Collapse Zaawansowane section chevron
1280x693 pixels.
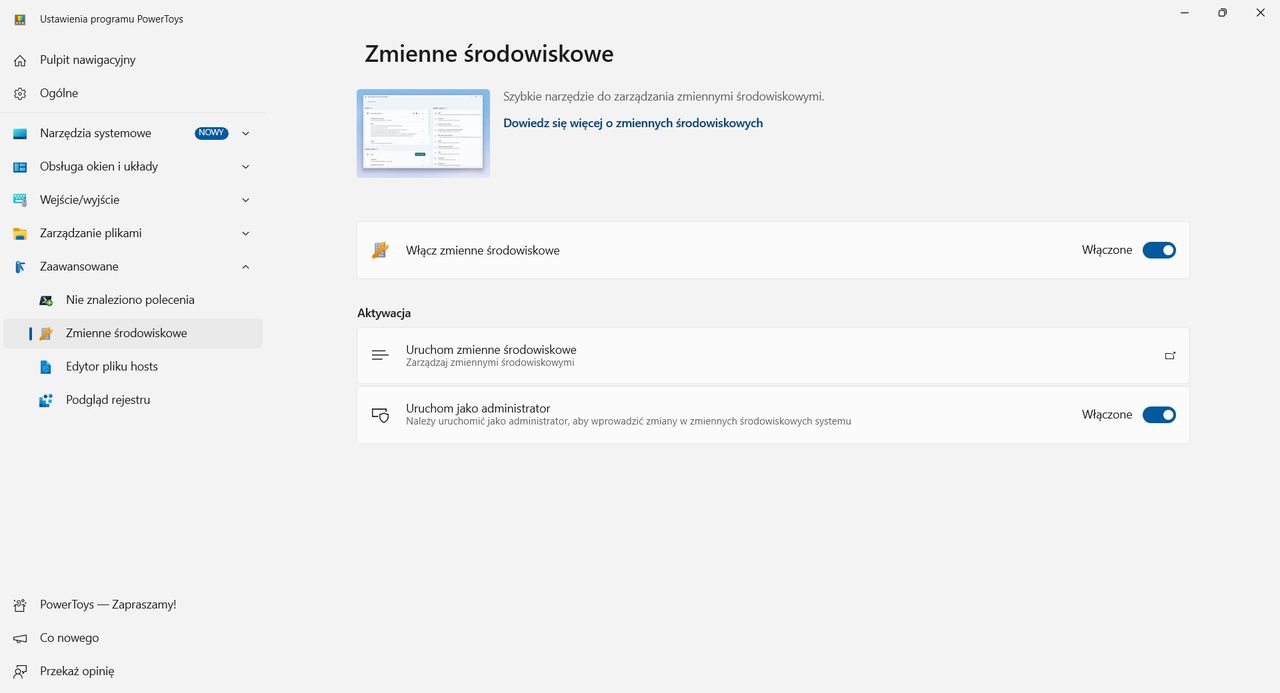click(x=246, y=267)
